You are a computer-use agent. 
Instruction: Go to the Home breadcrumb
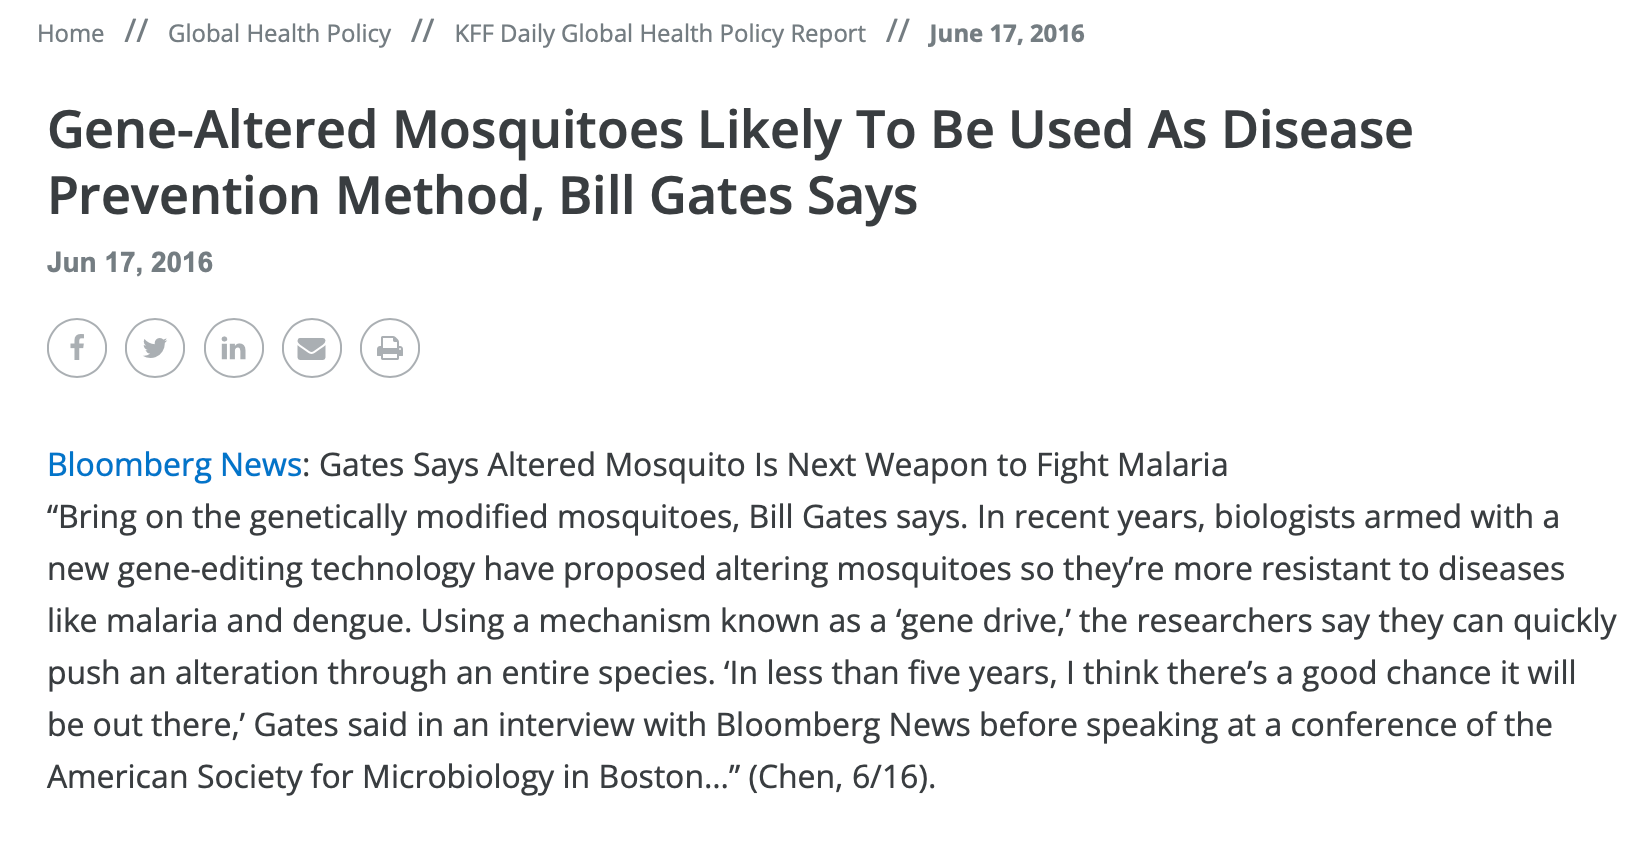pos(71,33)
